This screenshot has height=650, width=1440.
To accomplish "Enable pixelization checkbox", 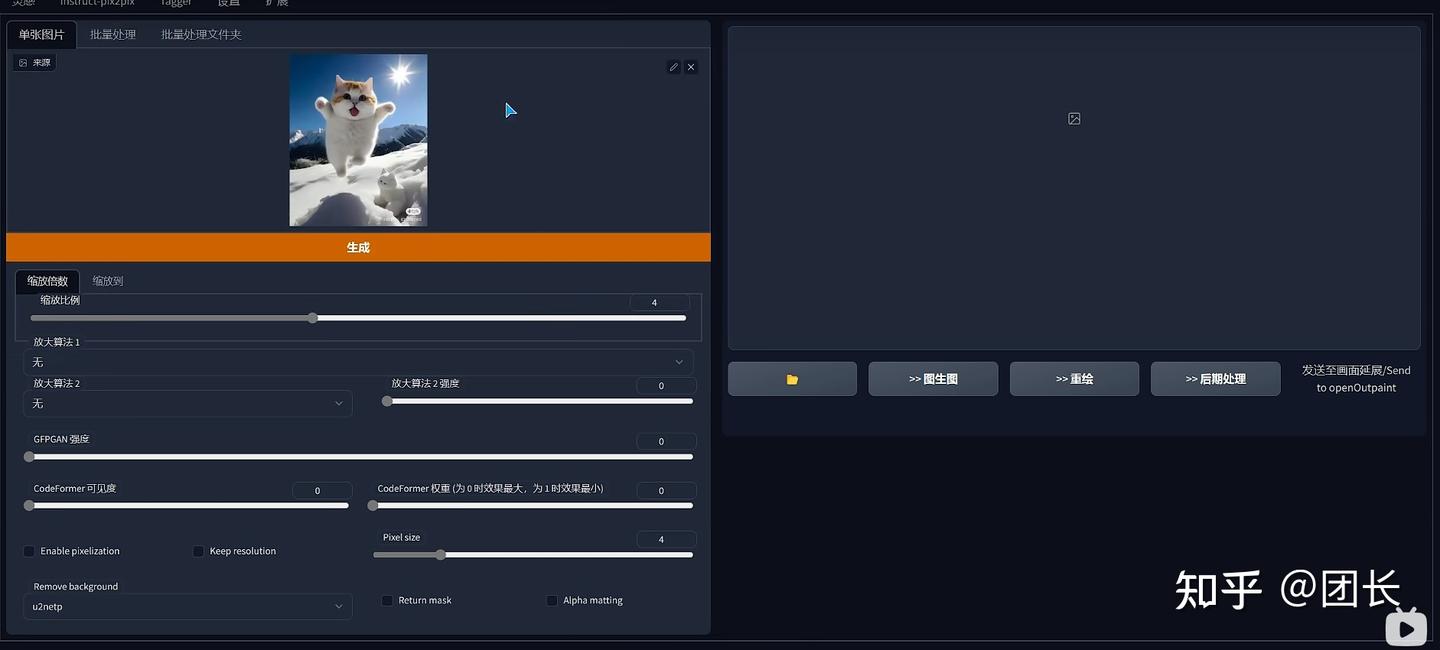I will point(29,551).
